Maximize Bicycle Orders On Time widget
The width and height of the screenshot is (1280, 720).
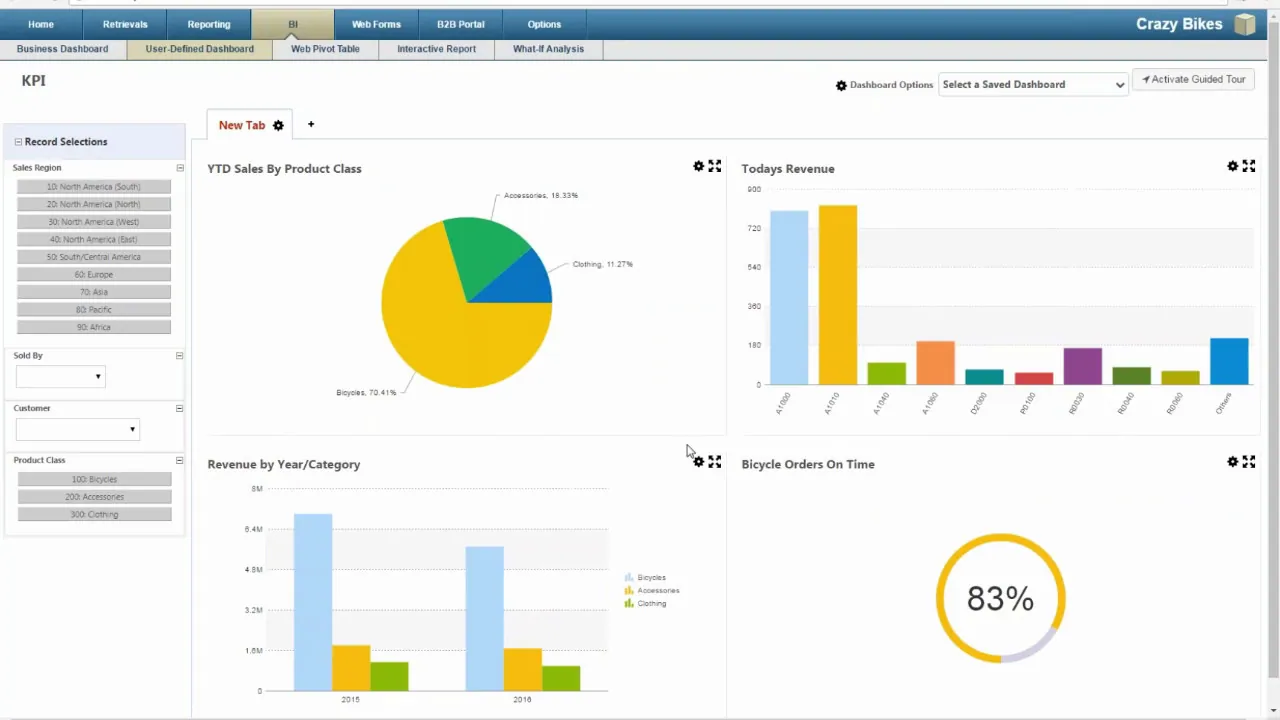(1248, 462)
